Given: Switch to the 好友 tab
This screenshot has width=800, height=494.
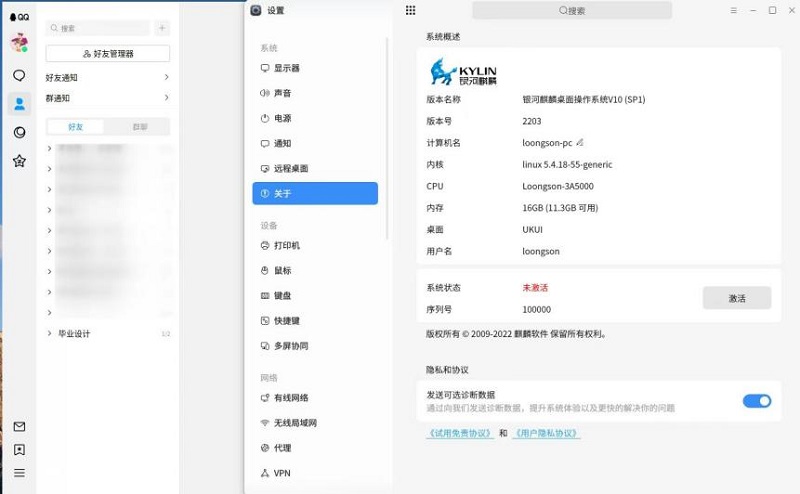Looking at the screenshot, I should click(76, 127).
